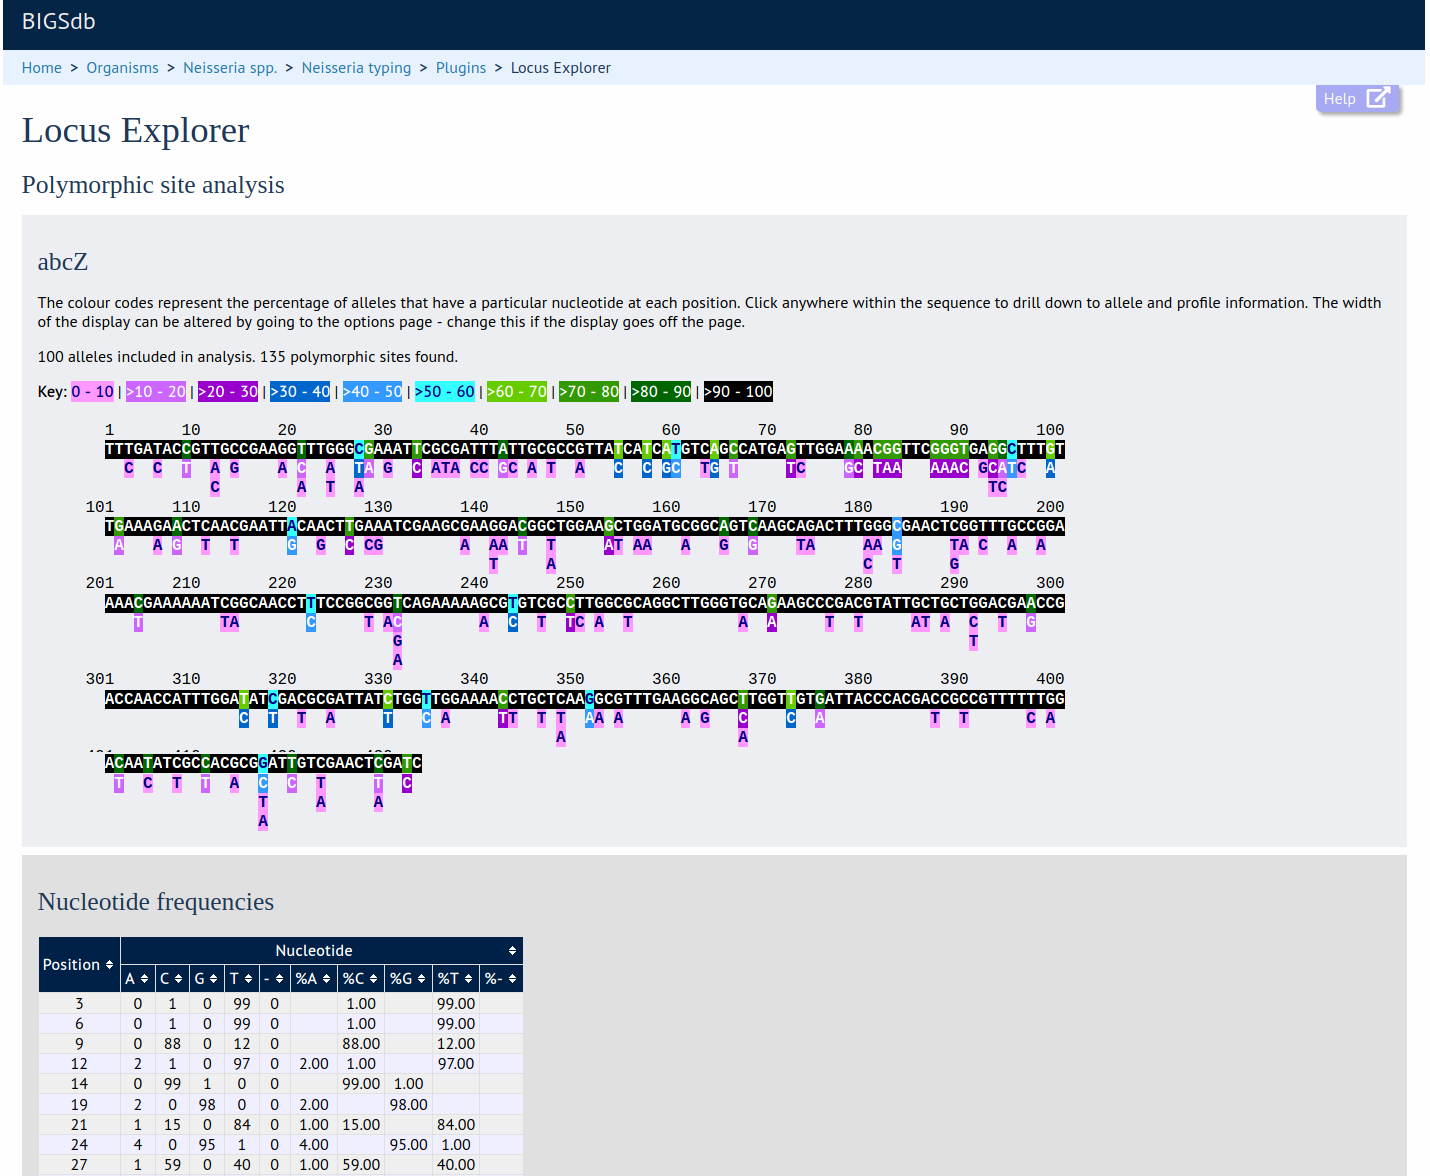
Task: Return to the Plugins page link
Action: coord(461,68)
